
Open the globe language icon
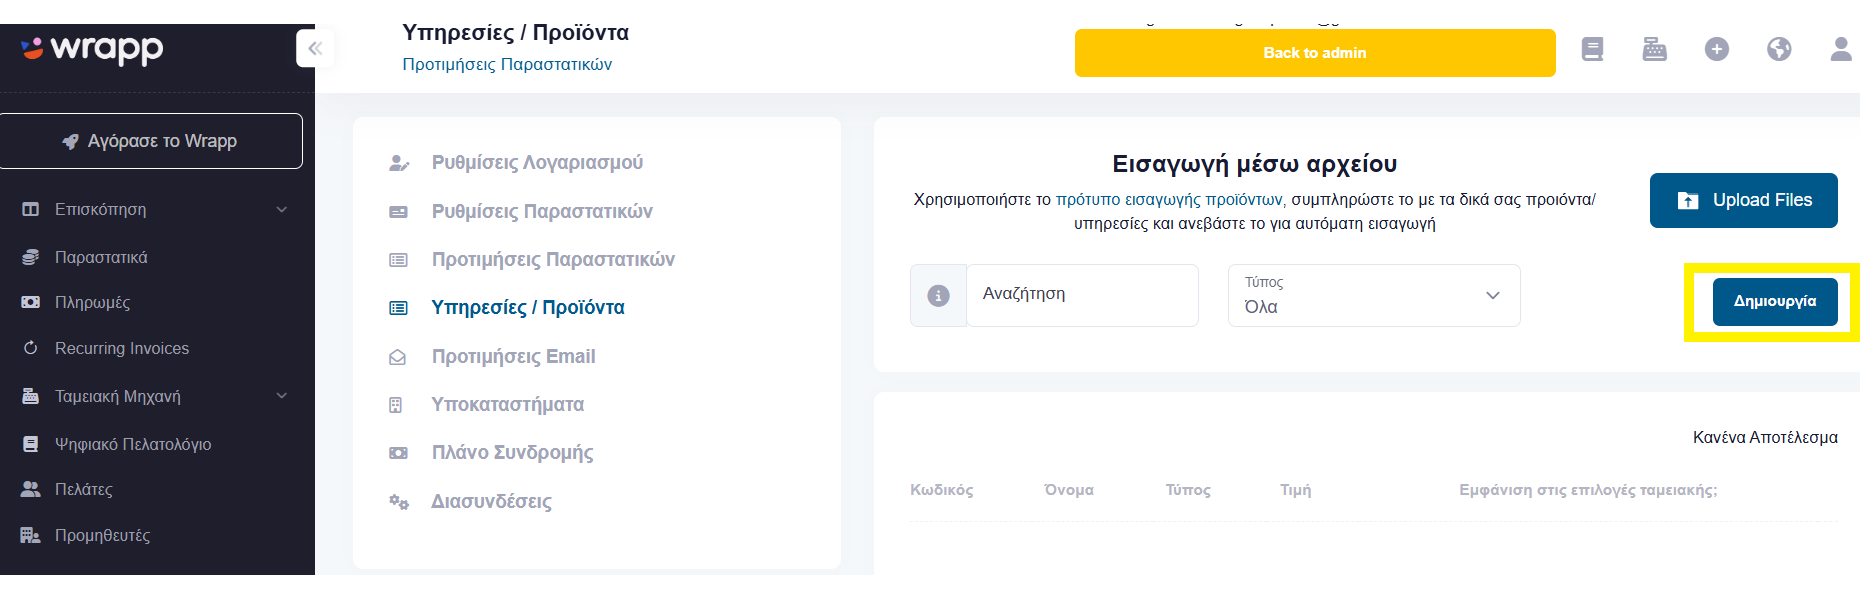1779,49
